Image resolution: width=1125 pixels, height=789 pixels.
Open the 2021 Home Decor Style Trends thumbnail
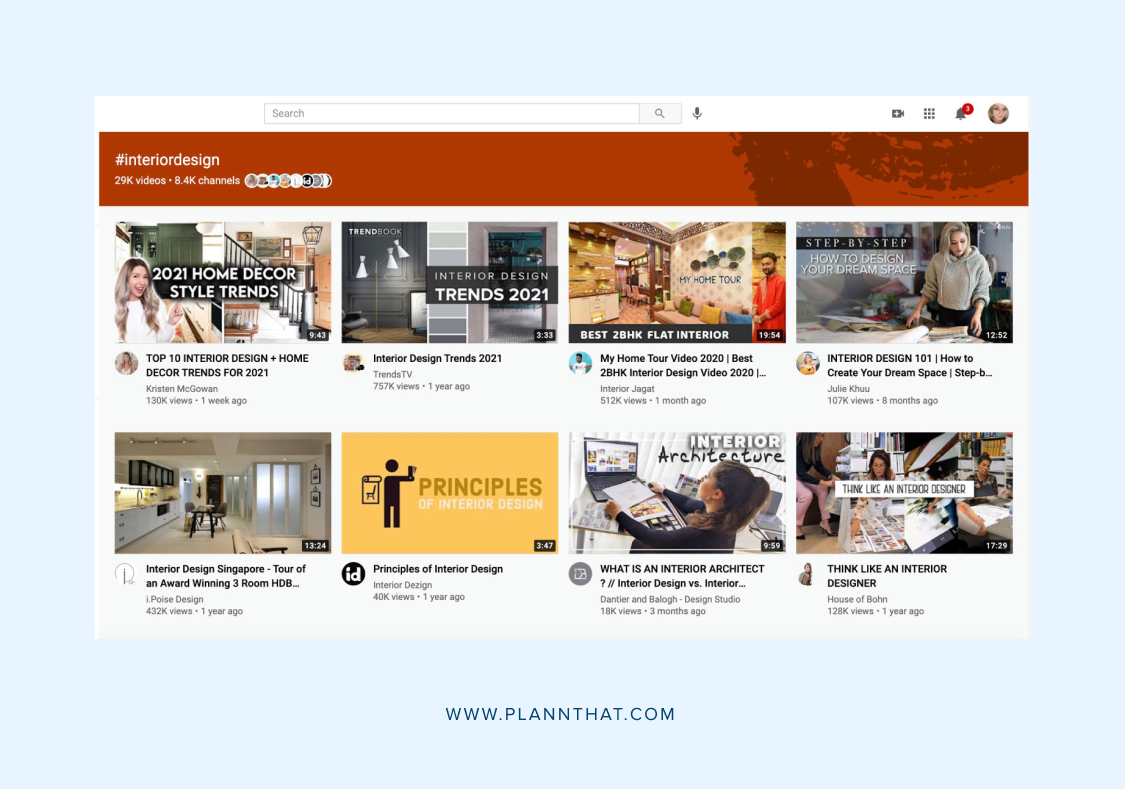point(223,283)
